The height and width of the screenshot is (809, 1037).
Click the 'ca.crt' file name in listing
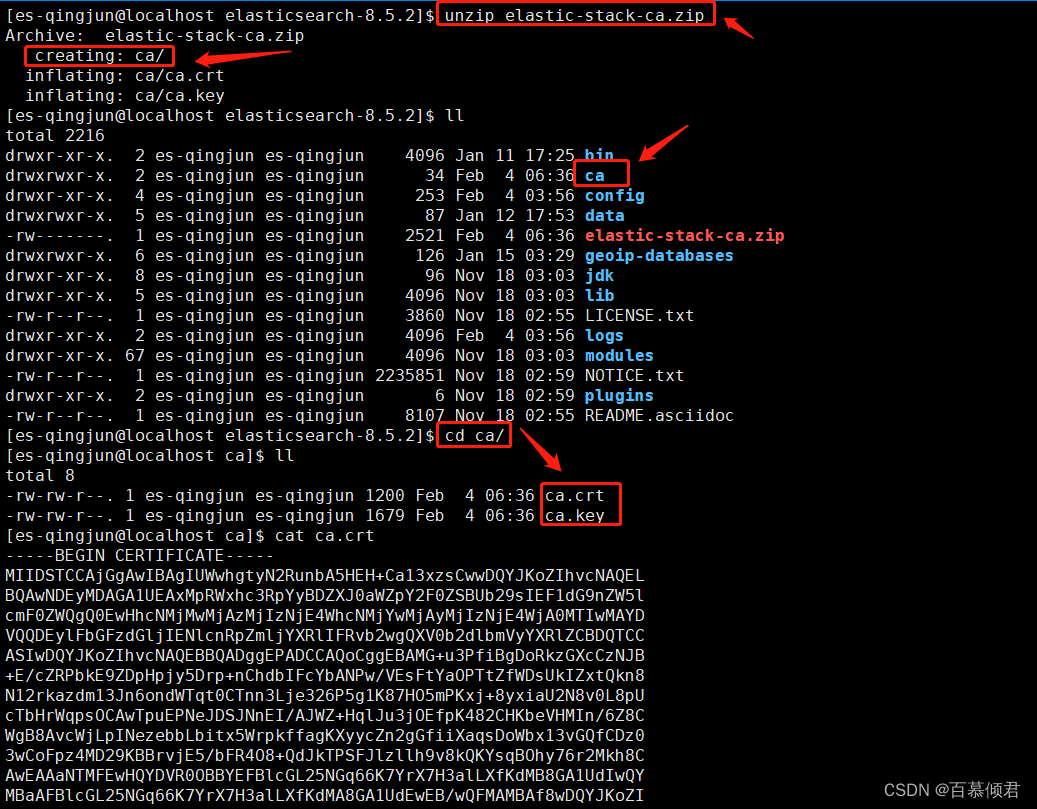(575, 495)
